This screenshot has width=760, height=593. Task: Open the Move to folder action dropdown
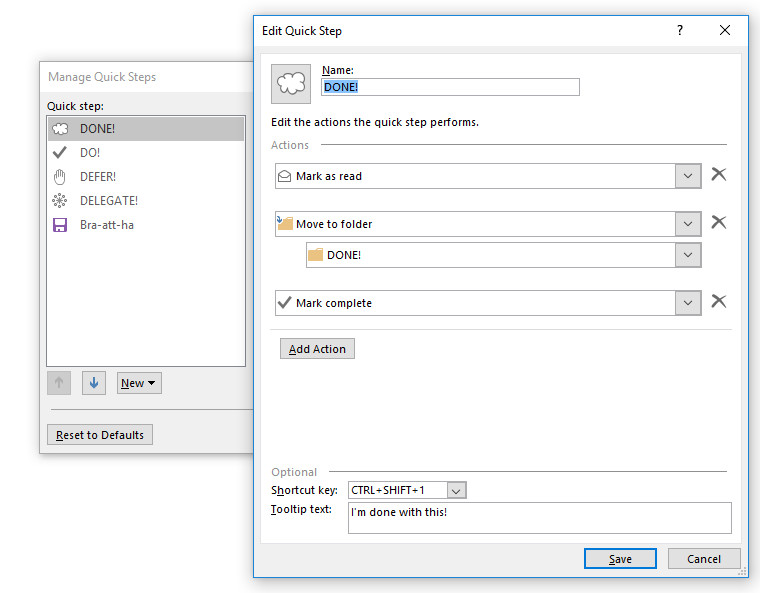point(688,224)
